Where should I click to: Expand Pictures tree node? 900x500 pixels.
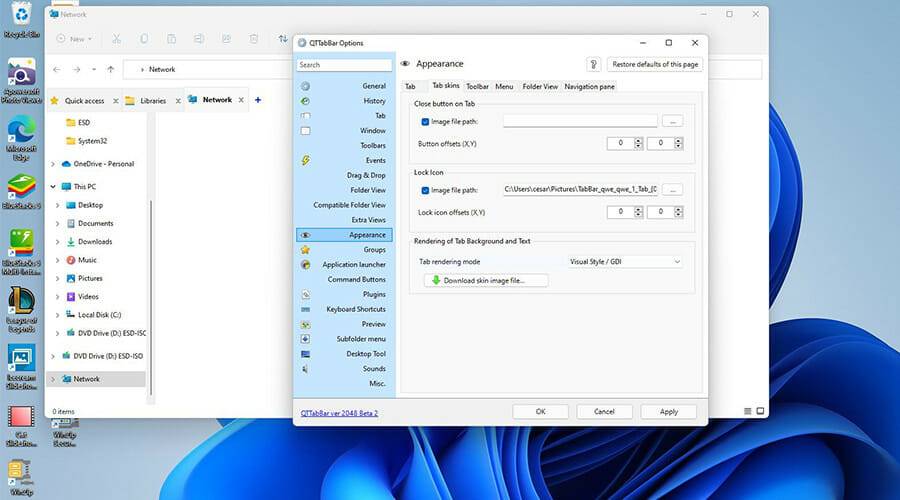(x=57, y=278)
